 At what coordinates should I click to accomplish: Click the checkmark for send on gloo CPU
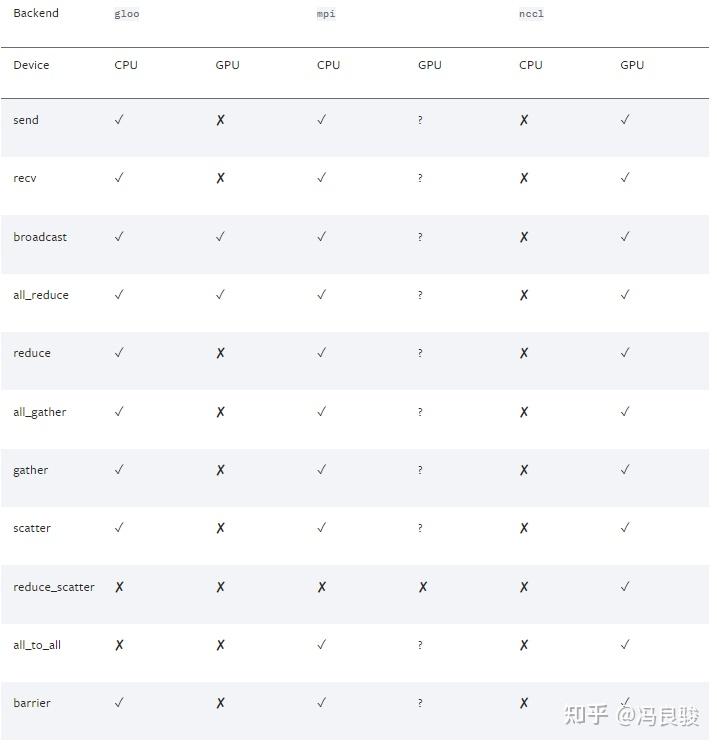119,120
